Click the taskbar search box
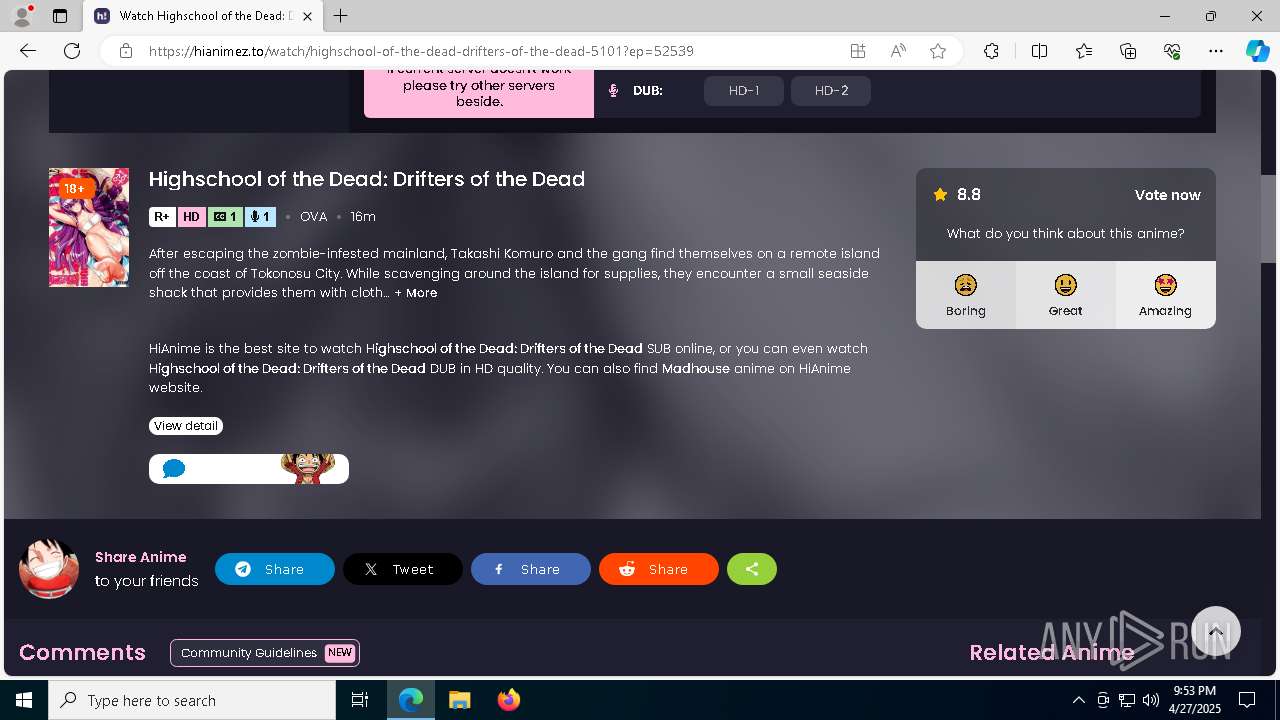This screenshot has height=720, width=1280. point(192,700)
